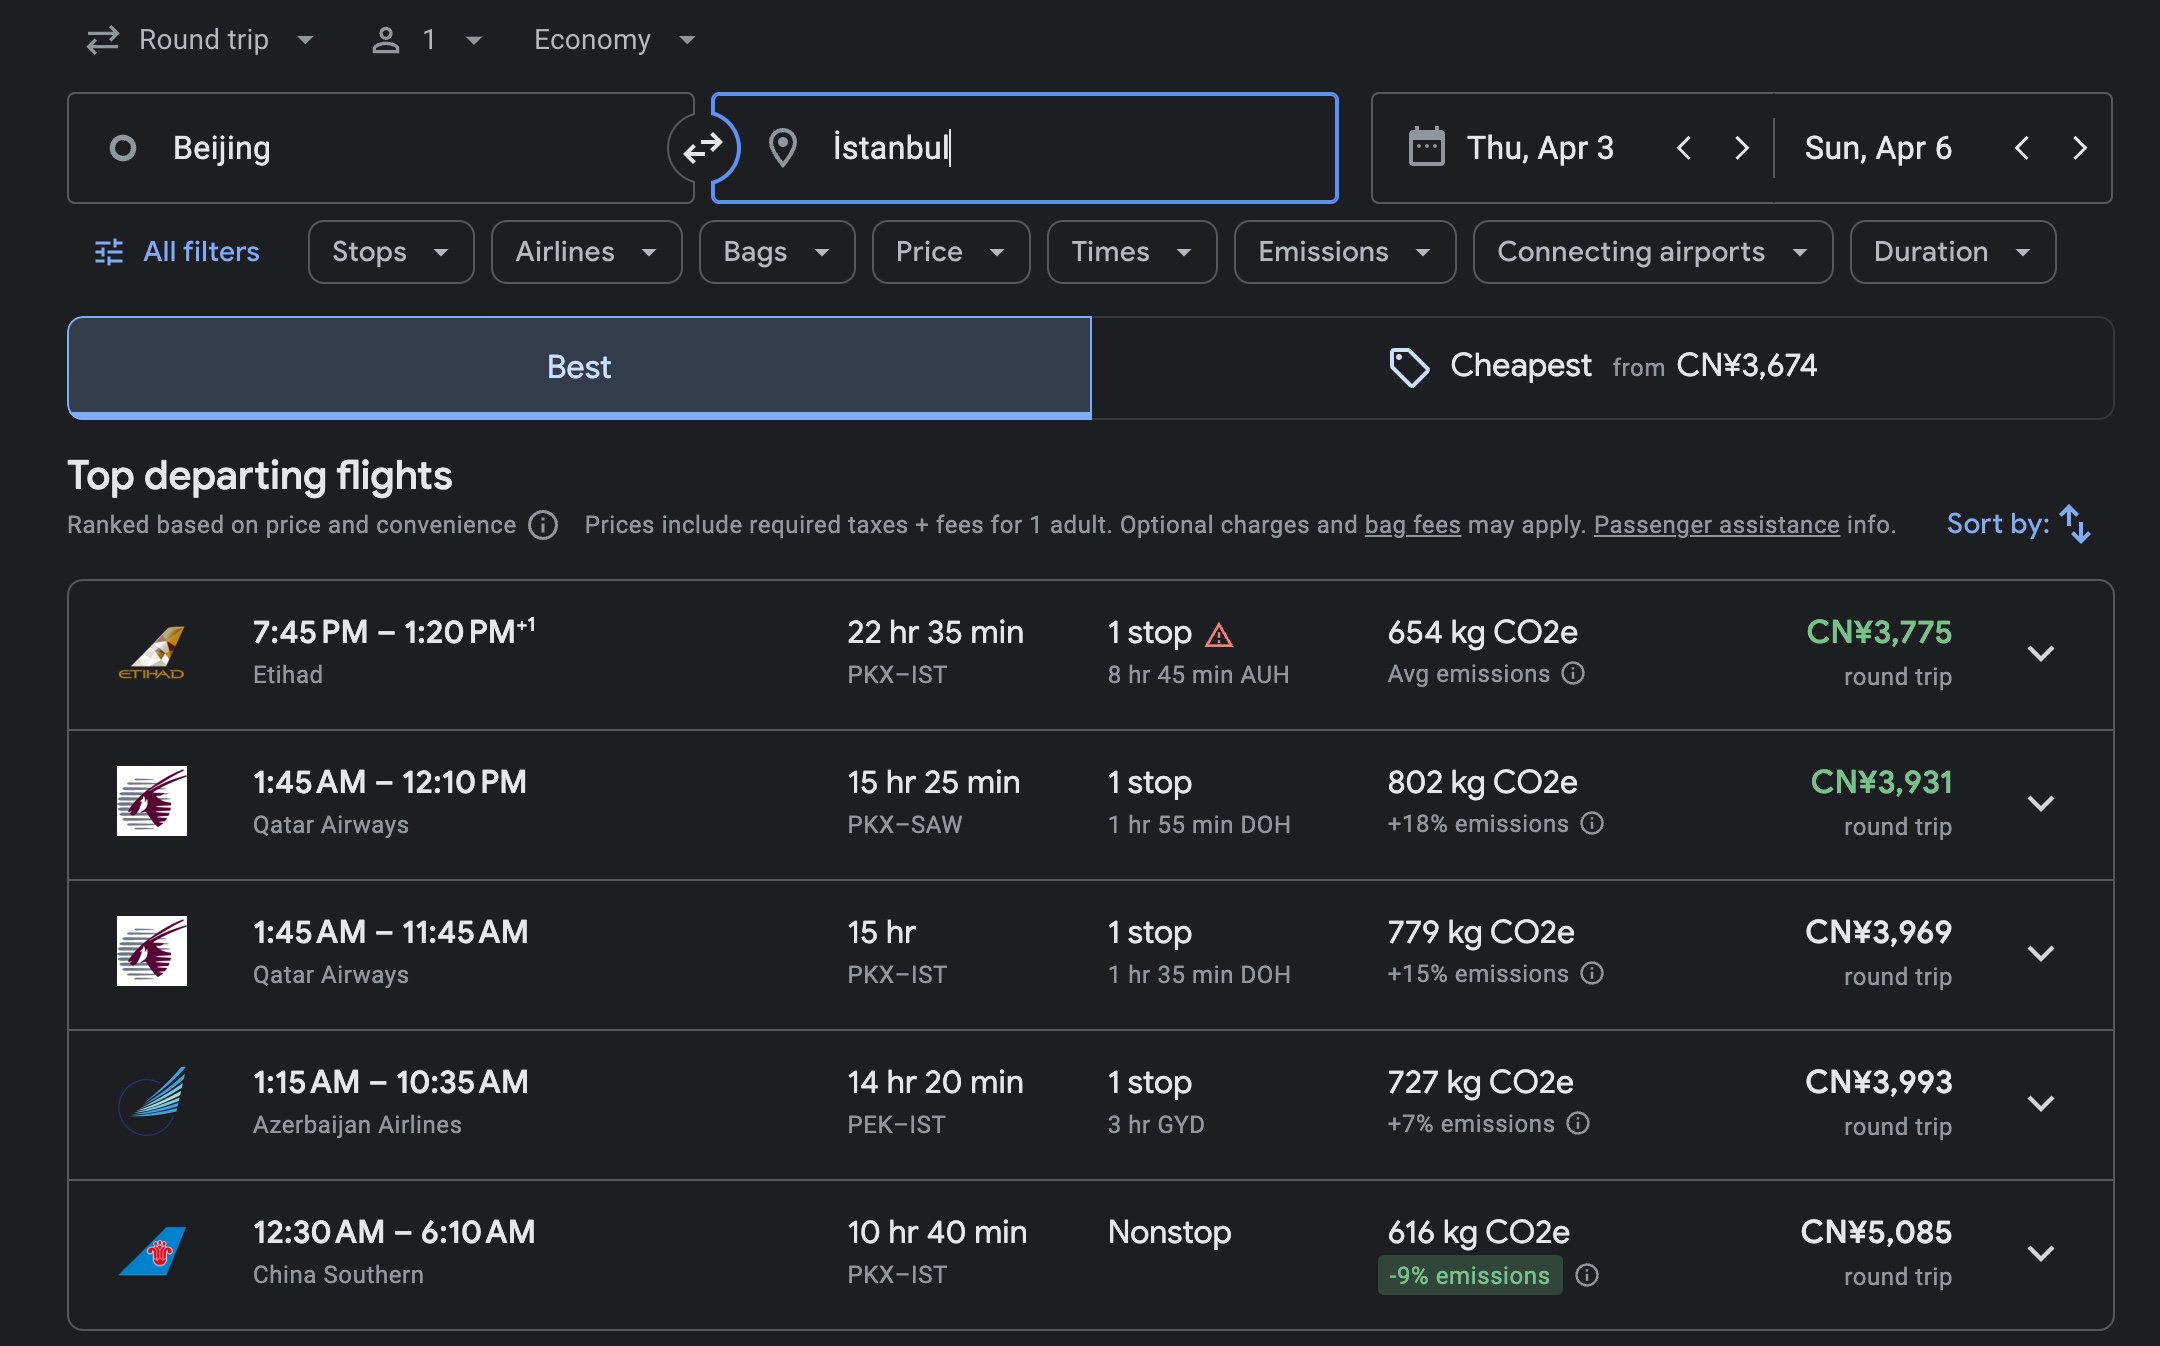Click the Sun, Apr 6 return date
The image size is (2160, 1346).
click(1878, 148)
